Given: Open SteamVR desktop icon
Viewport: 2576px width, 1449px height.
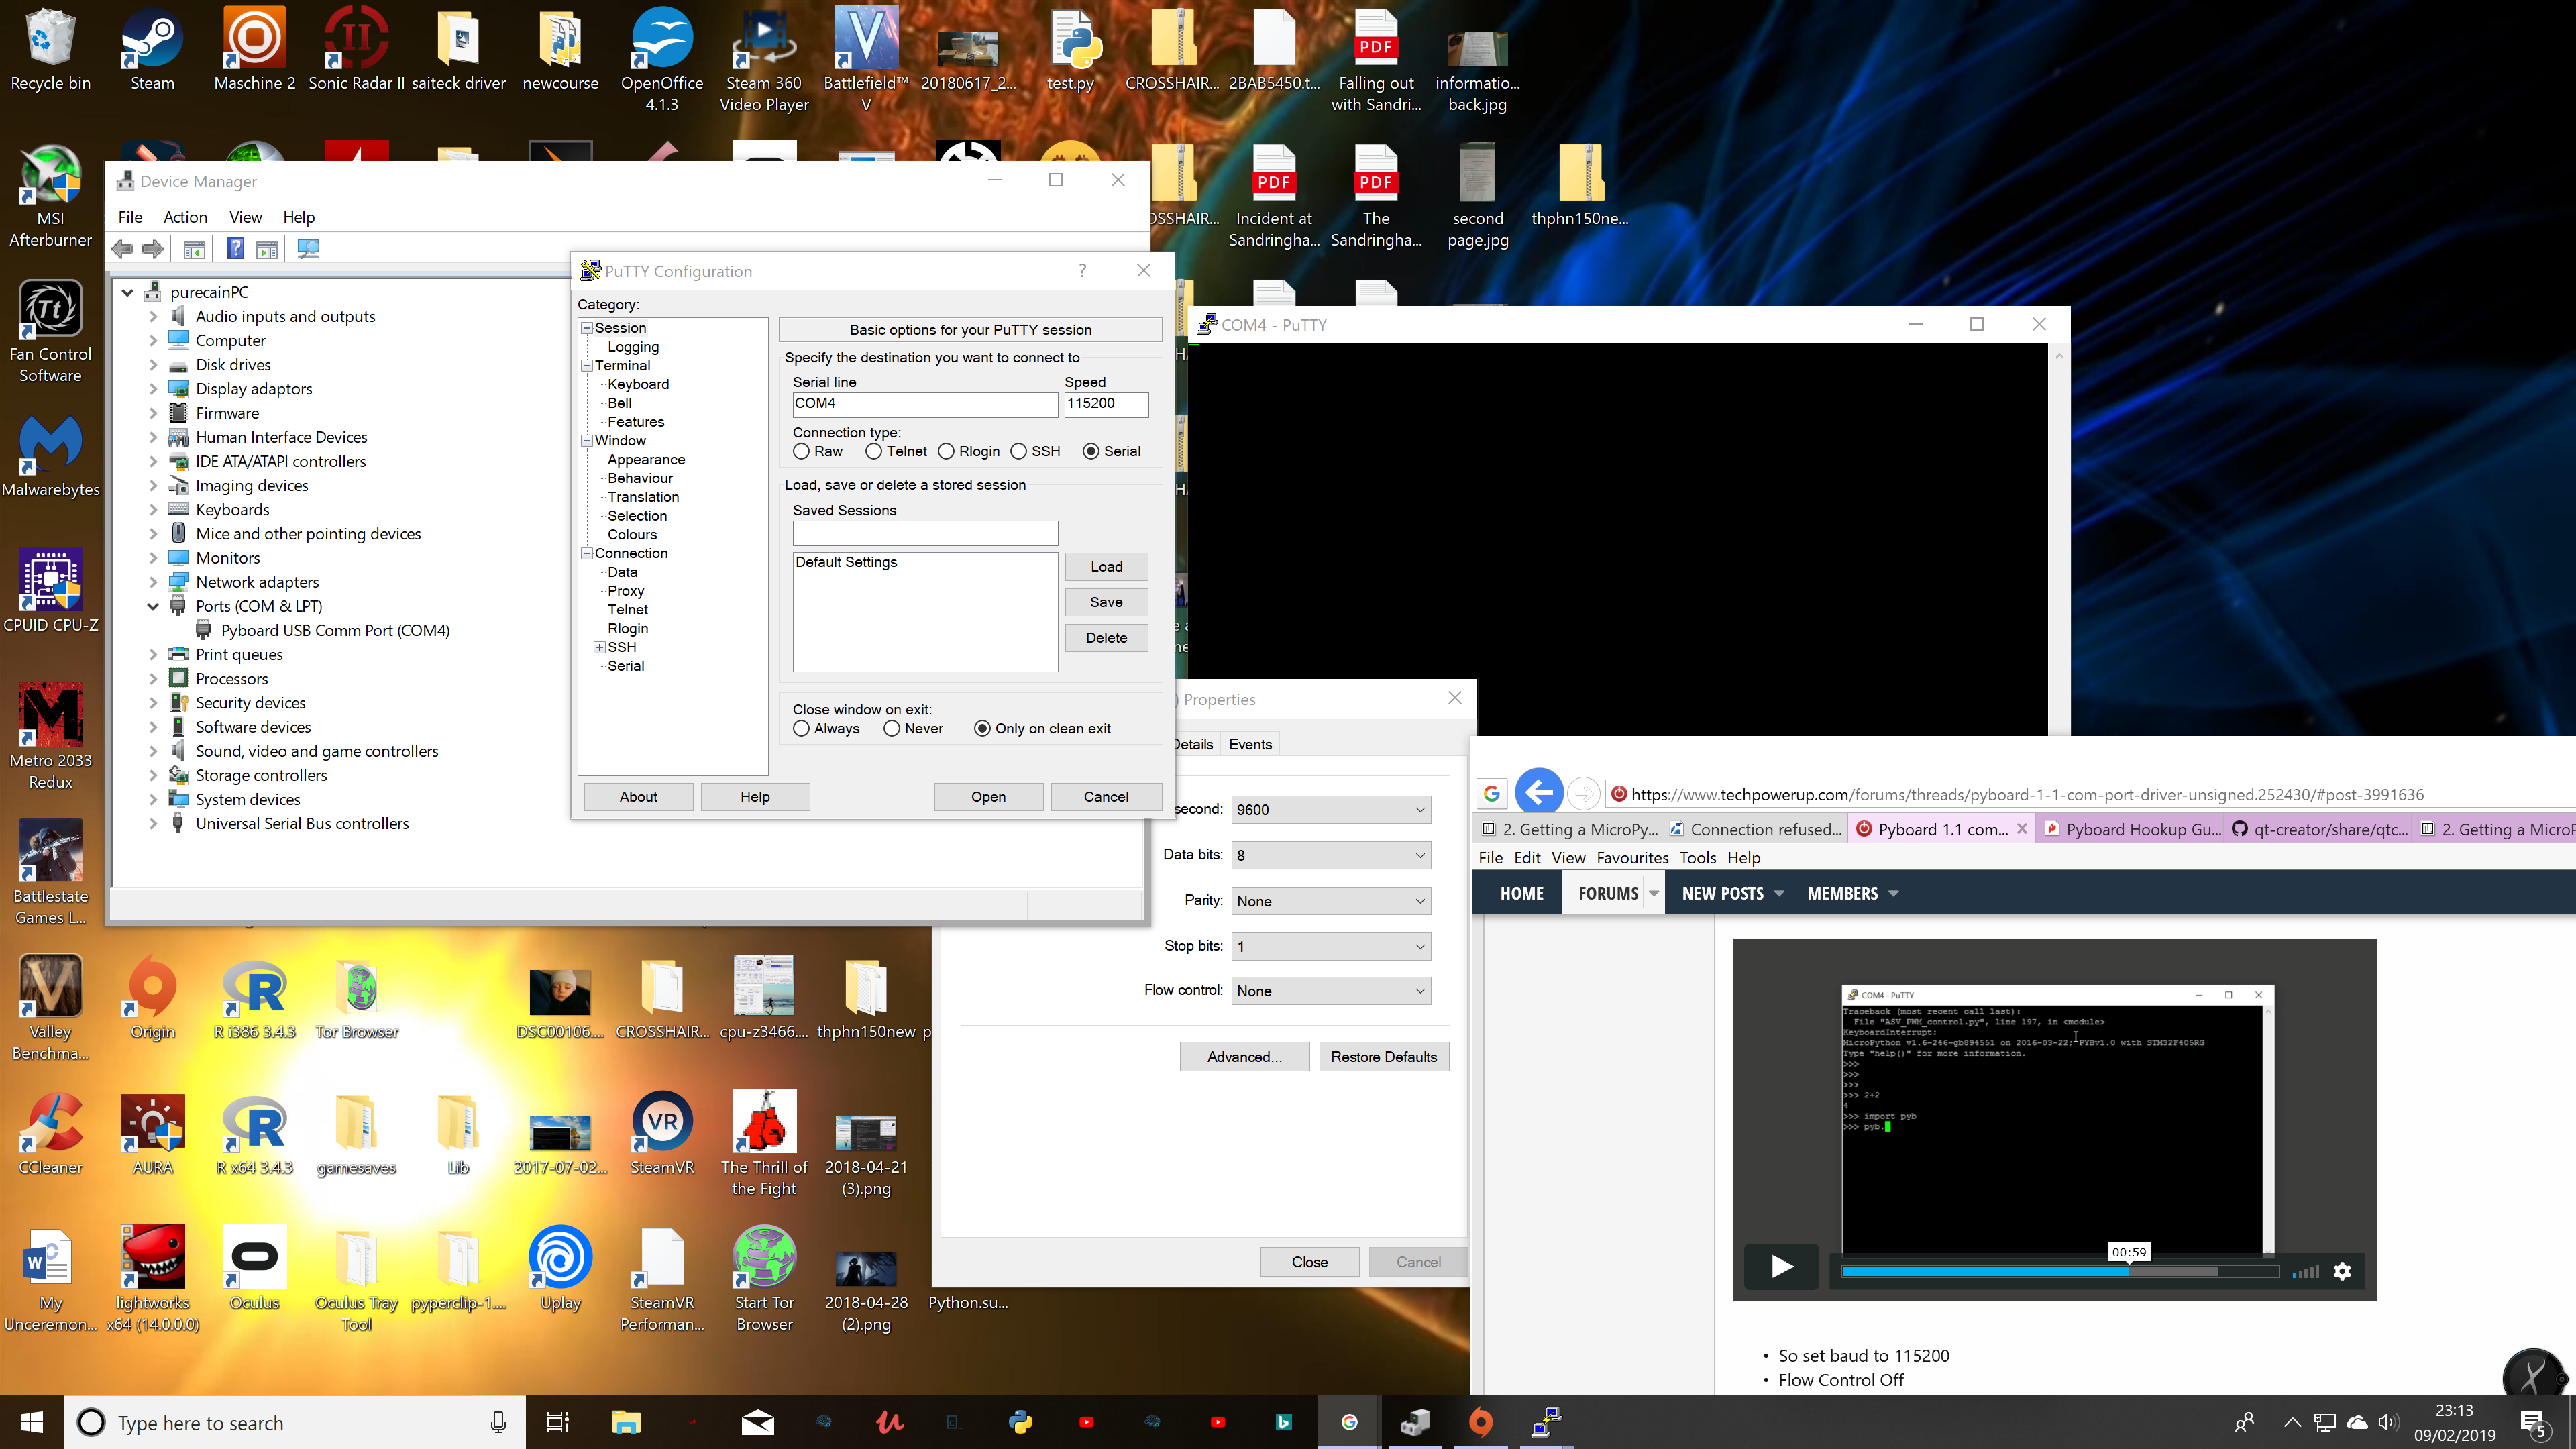Looking at the screenshot, I should coord(661,1133).
